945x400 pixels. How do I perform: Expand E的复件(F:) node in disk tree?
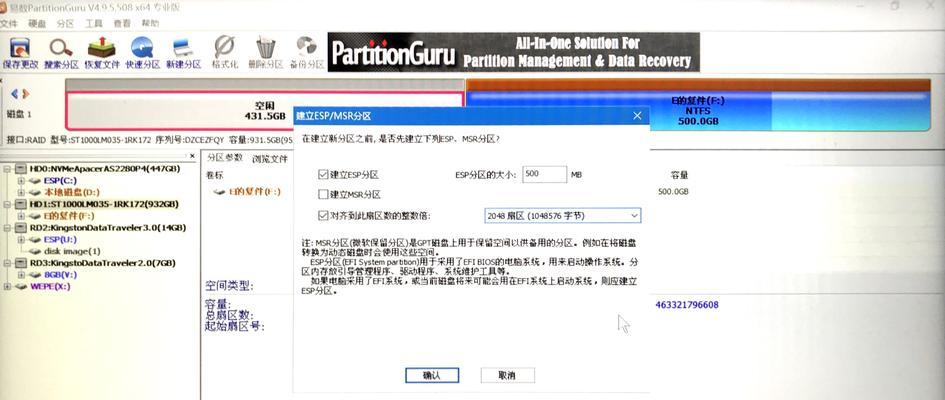[x=22, y=216]
